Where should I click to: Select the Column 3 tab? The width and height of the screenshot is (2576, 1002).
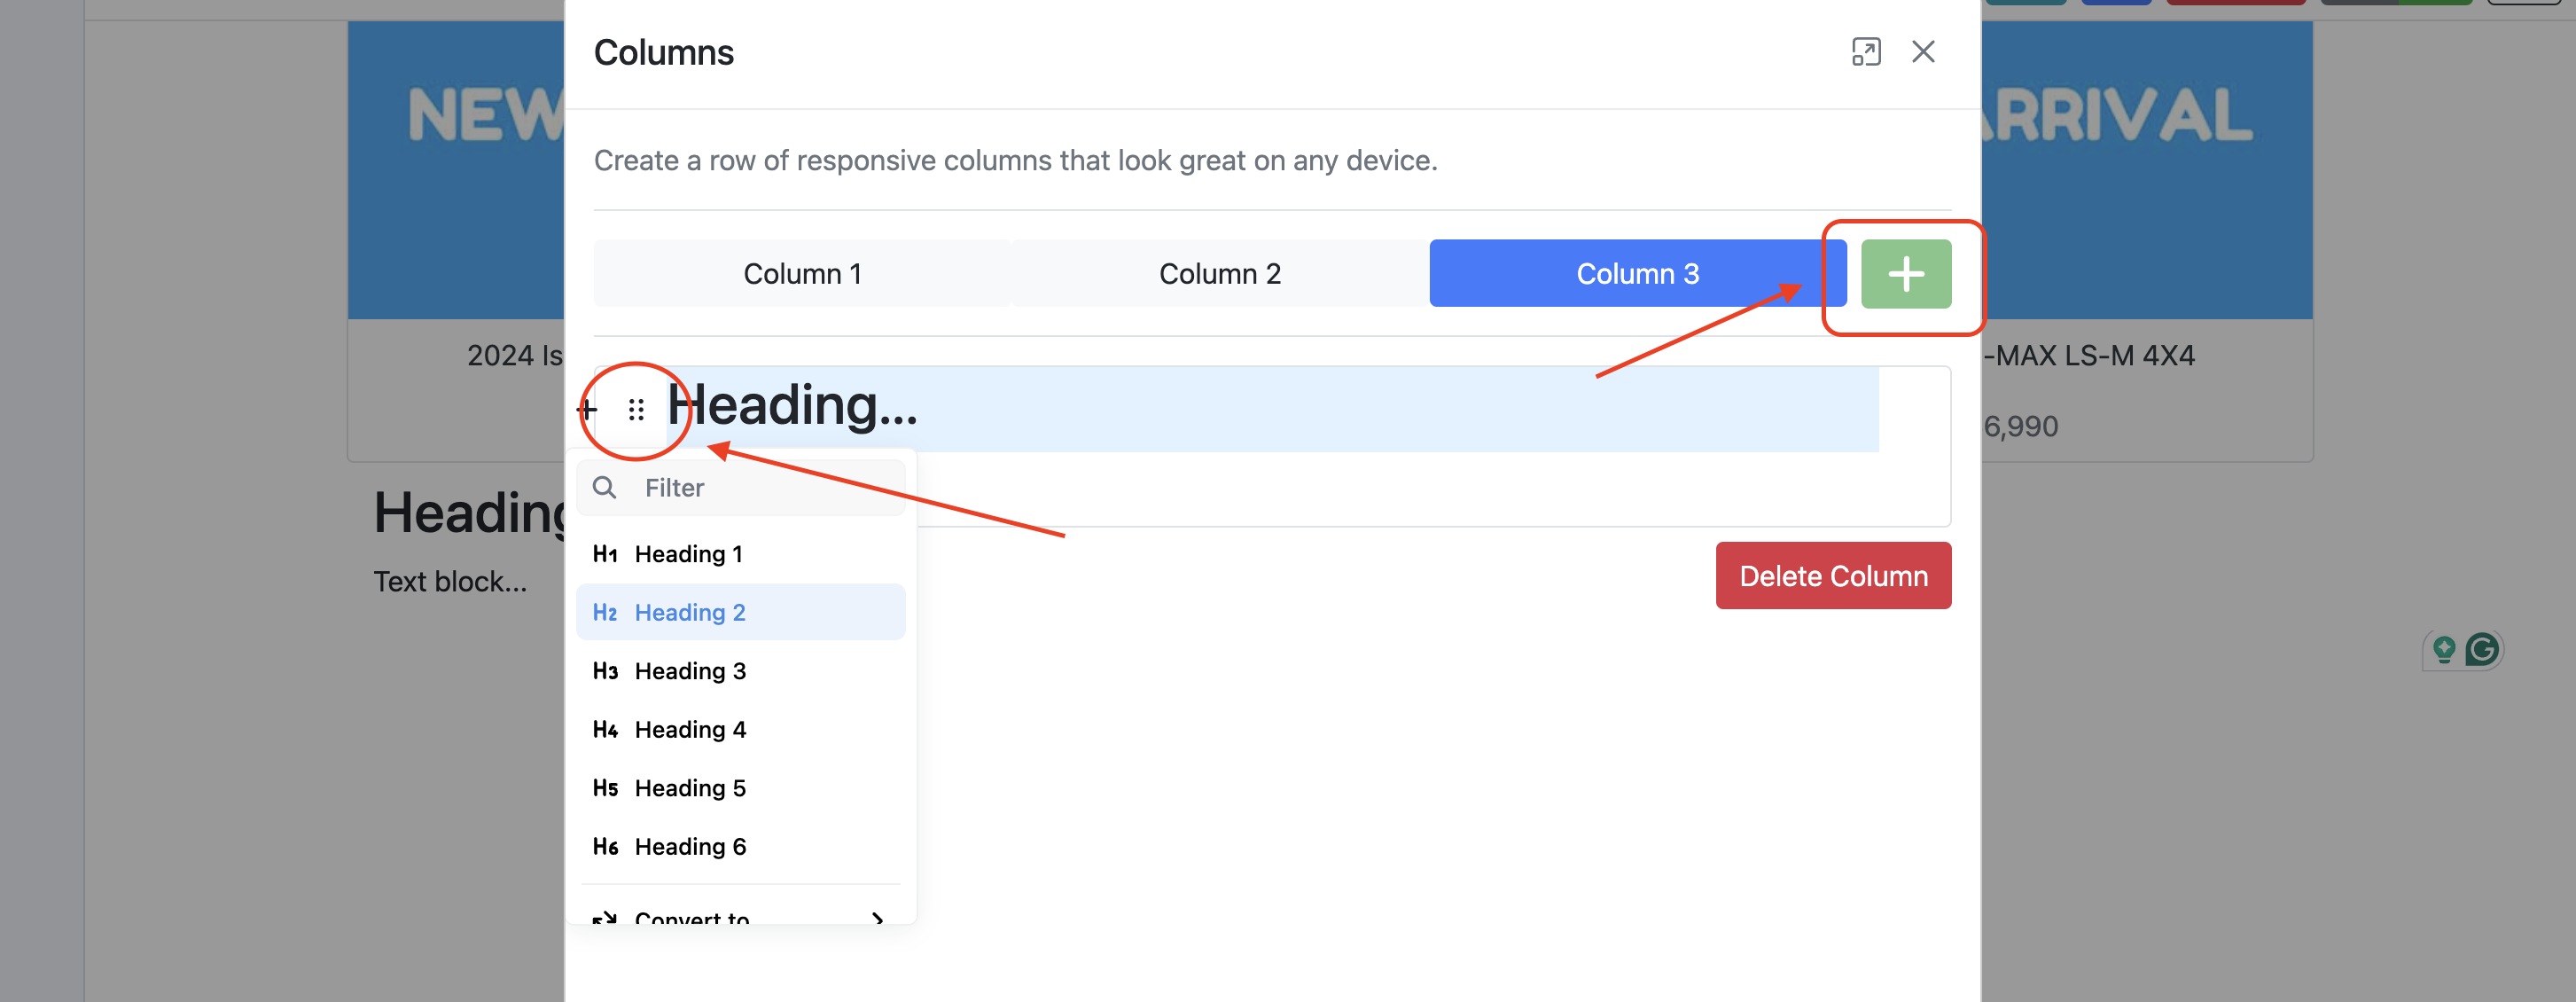pyautogui.click(x=1636, y=274)
